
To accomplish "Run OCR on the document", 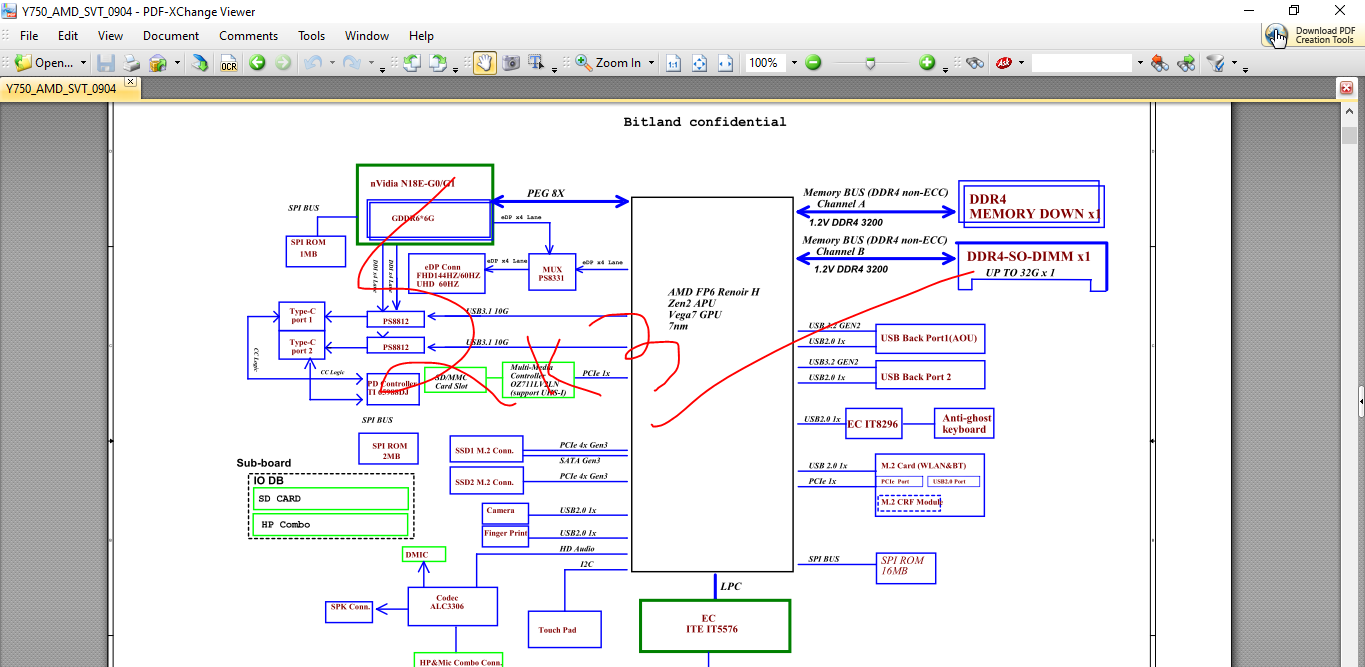I will [229, 62].
